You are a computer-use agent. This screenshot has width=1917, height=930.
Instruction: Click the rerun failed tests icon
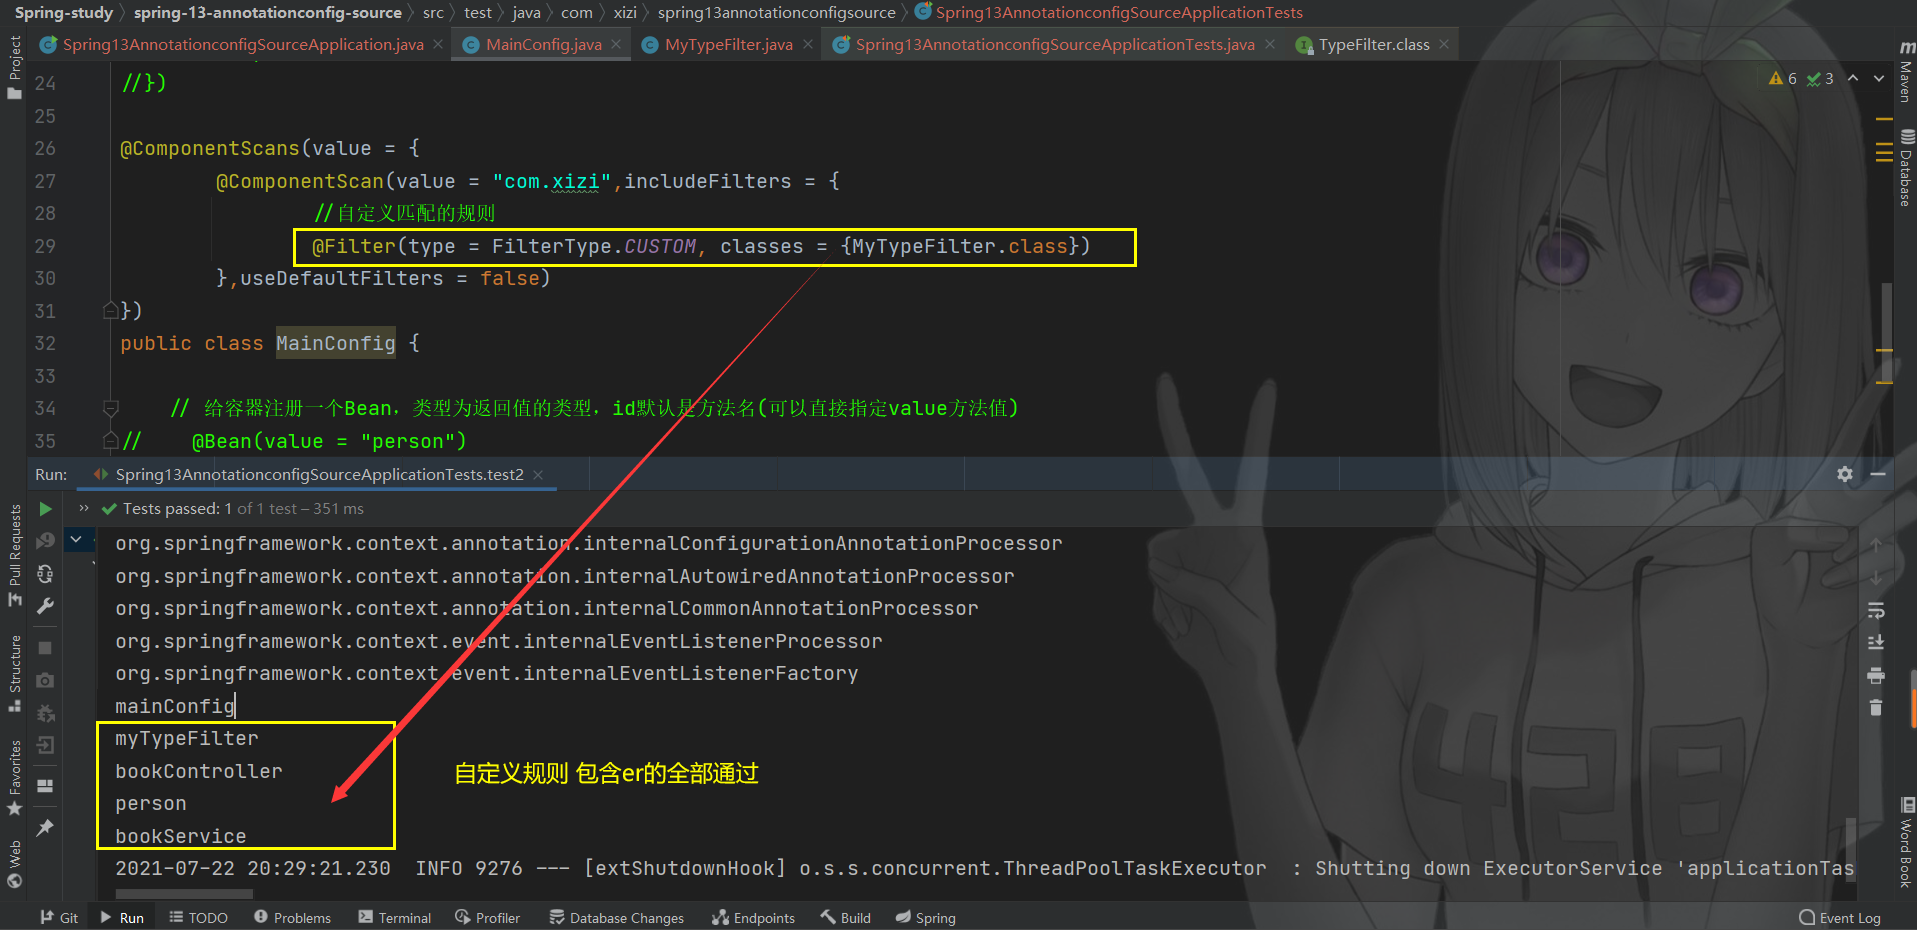(x=45, y=541)
